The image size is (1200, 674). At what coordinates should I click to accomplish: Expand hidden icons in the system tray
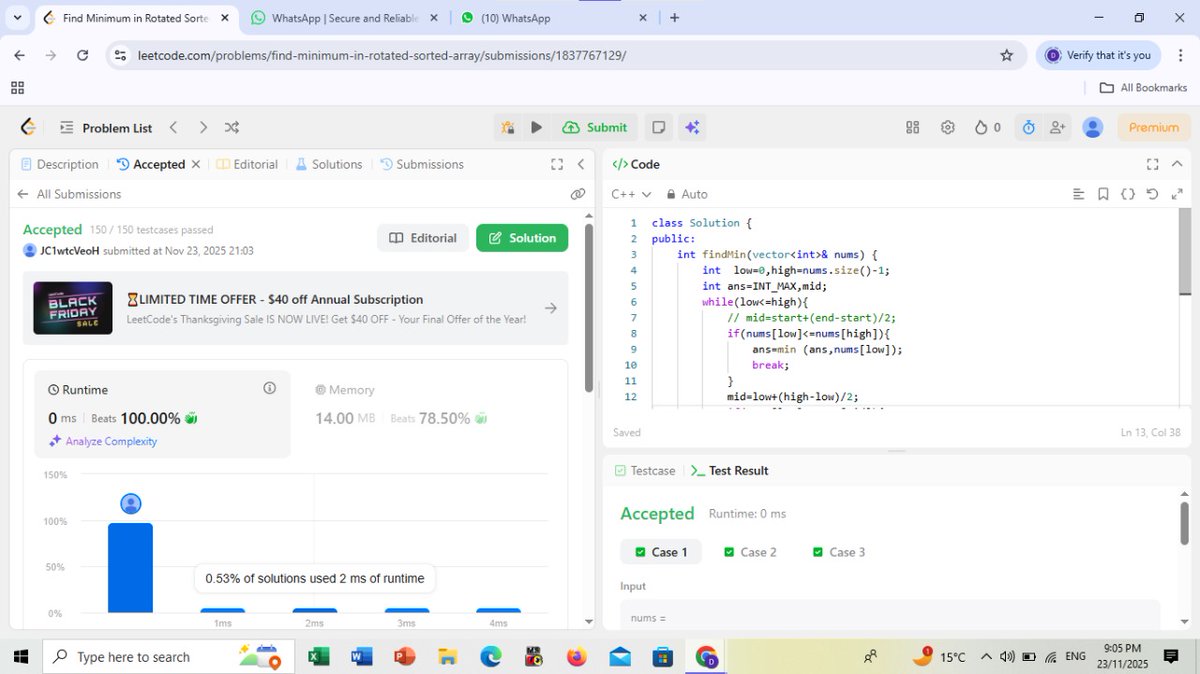(x=985, y=656)
